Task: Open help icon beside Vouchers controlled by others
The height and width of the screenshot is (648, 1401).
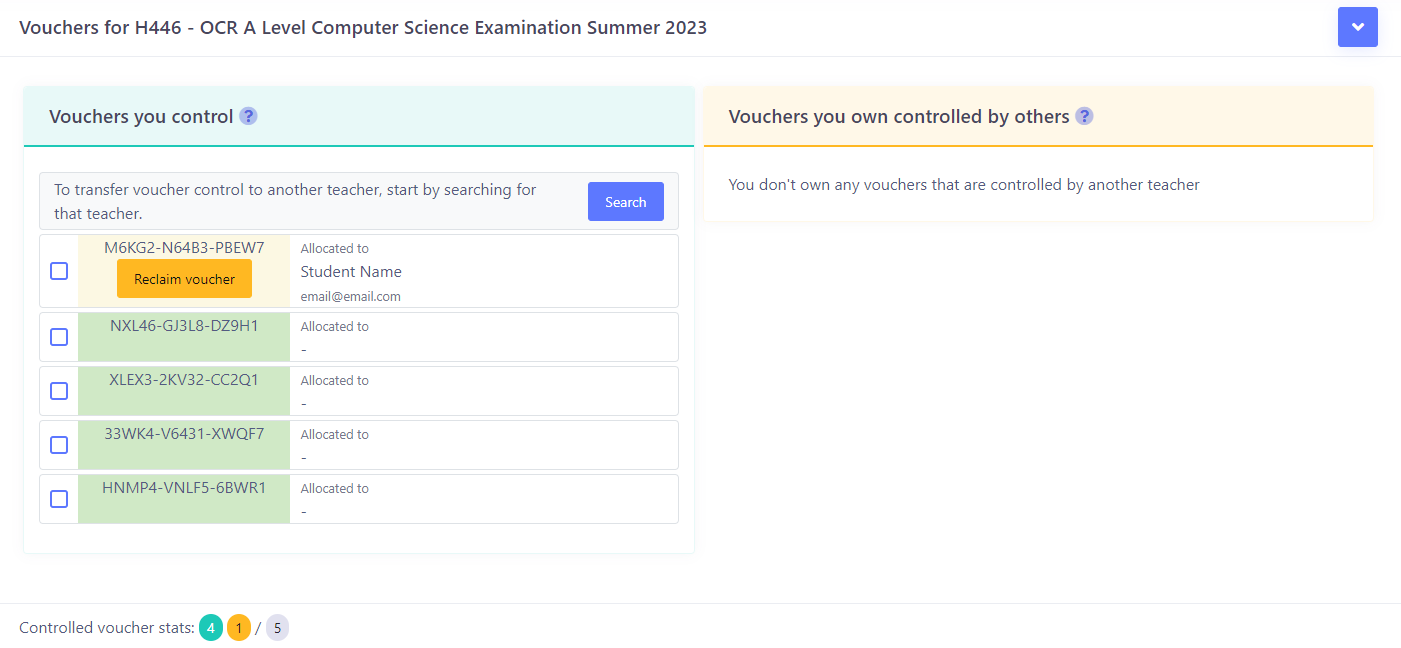Action: coord(1084,116)
